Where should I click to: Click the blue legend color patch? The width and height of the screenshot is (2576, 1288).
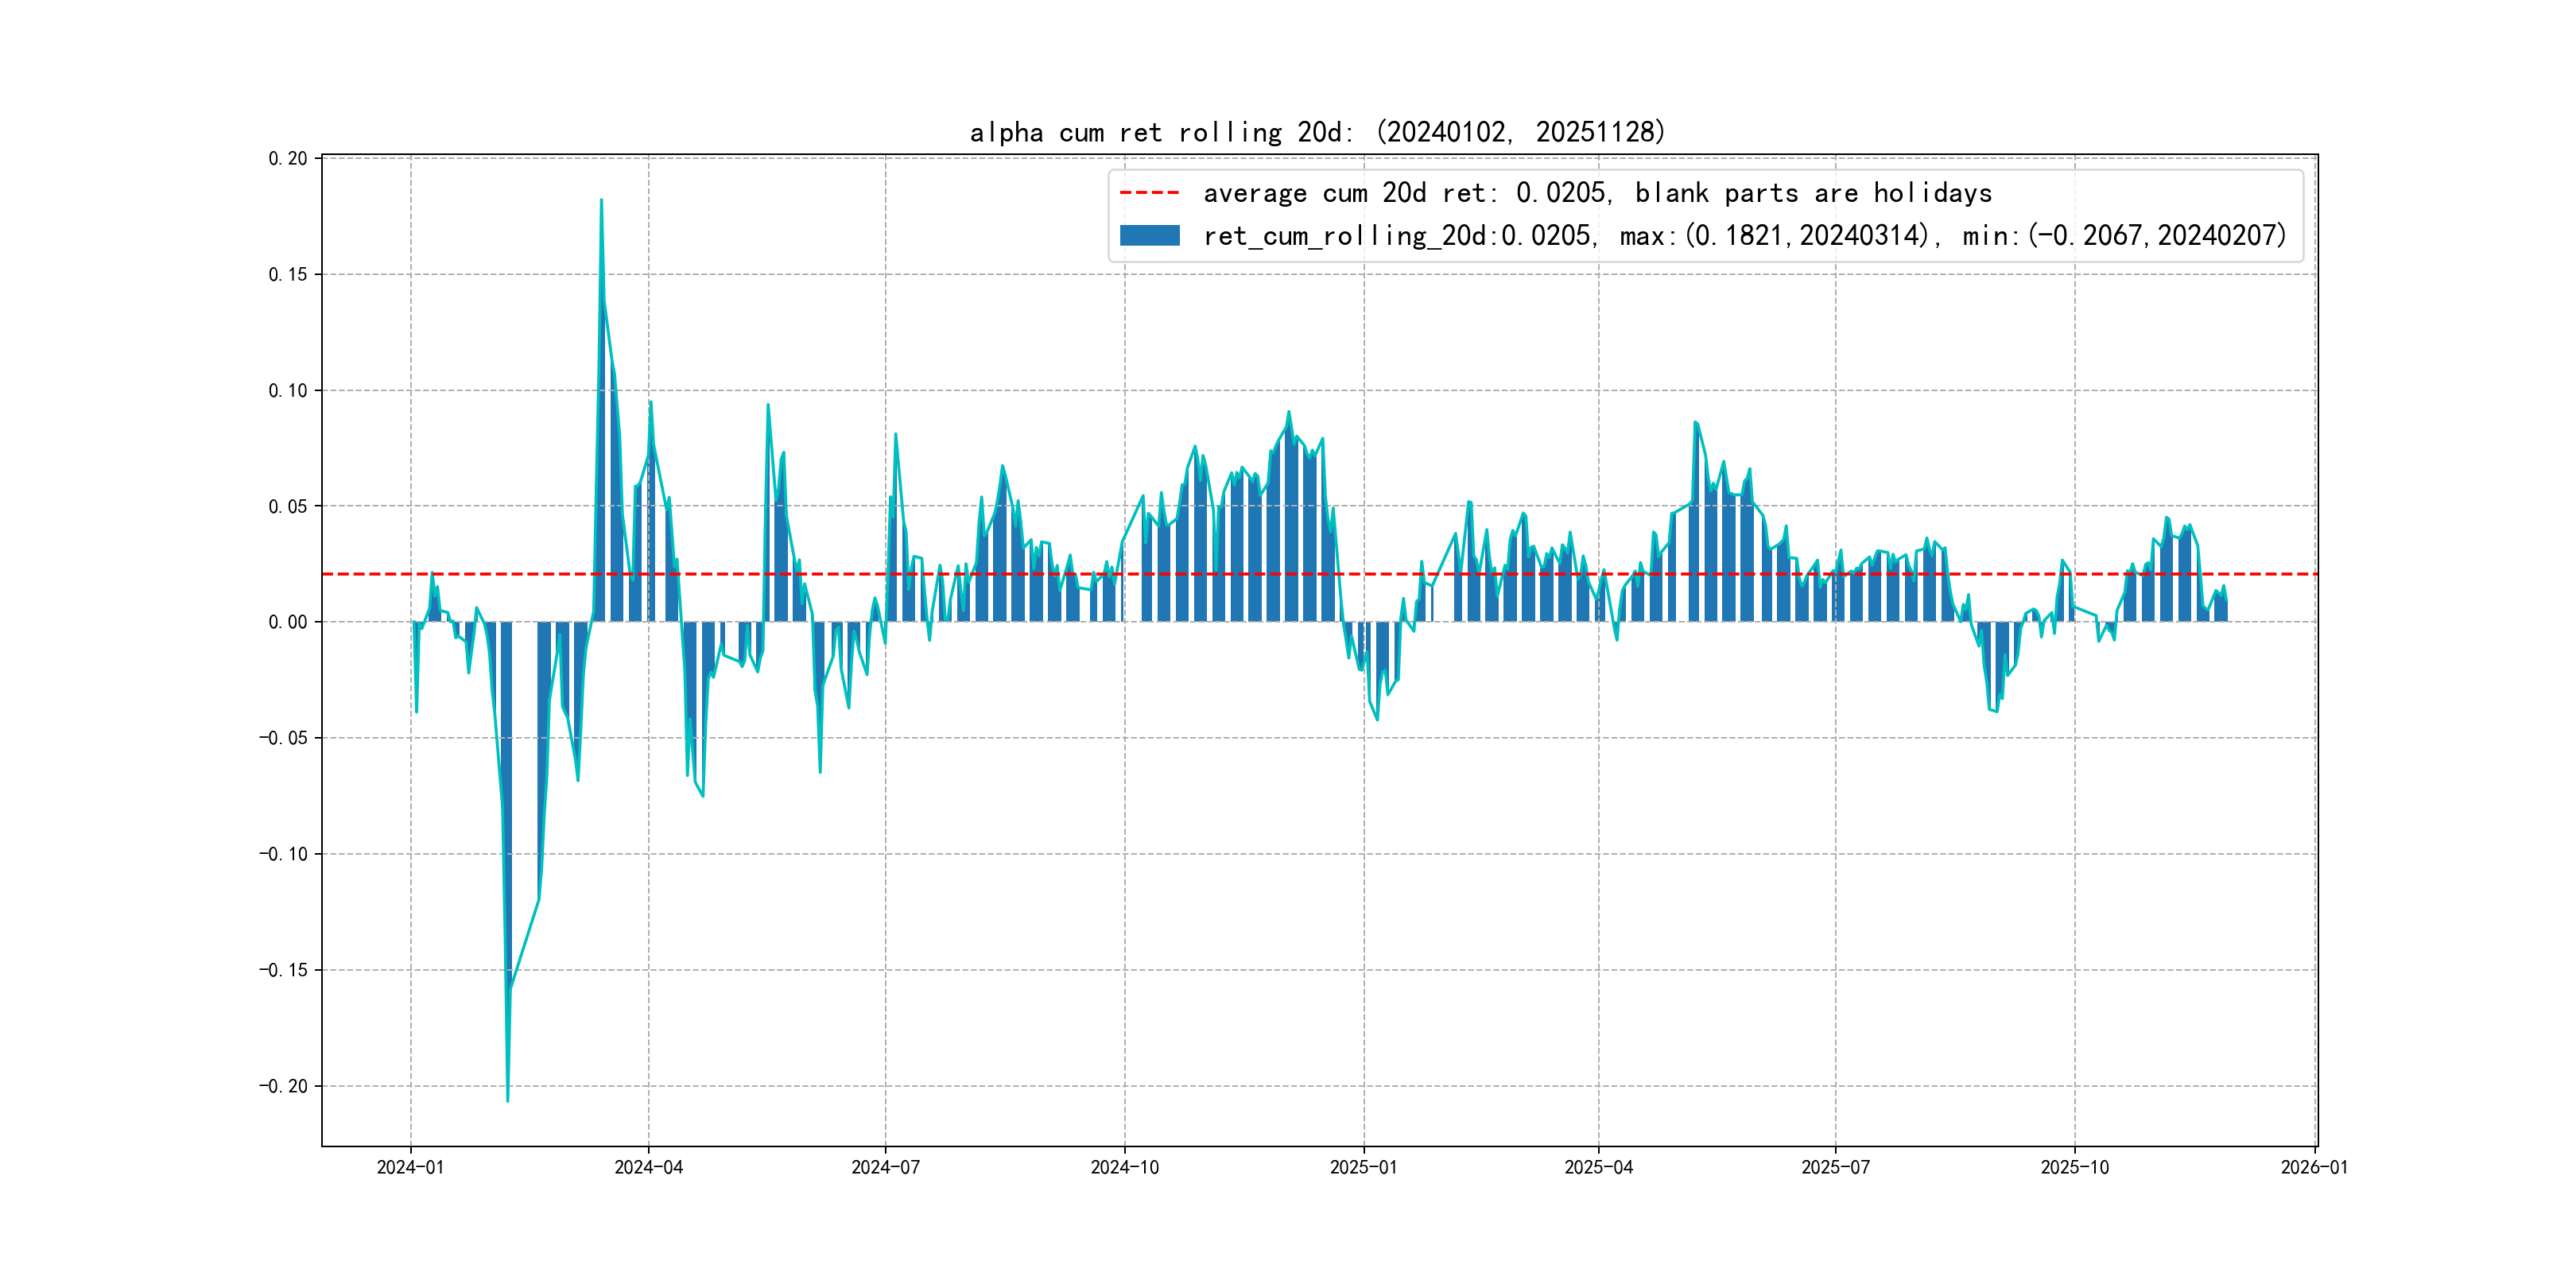click(1149, 236)
